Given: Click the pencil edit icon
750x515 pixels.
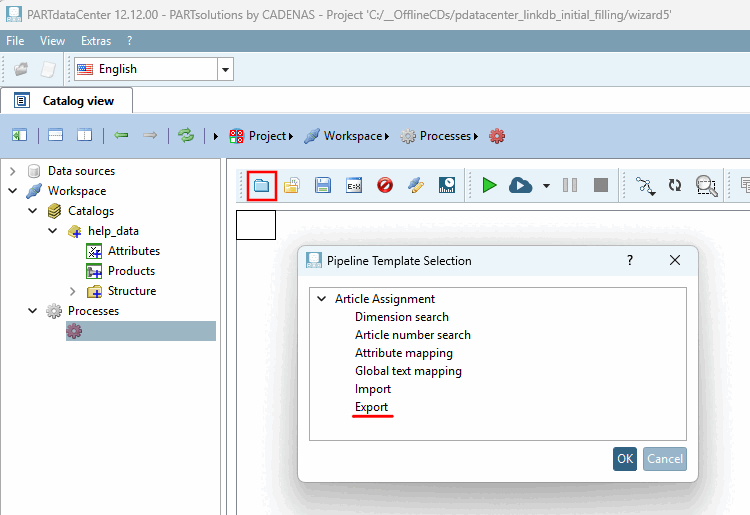Looking at the screenshot, I should coord(416,185).
